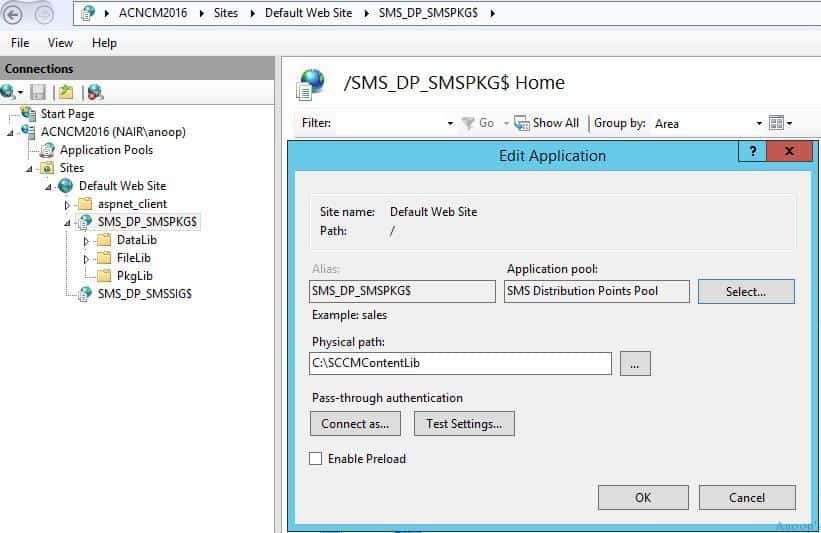The height and width of the screenshot is (533, 821).
Task: Click the Save disk icon in Connections
Action: click(38, 93)
